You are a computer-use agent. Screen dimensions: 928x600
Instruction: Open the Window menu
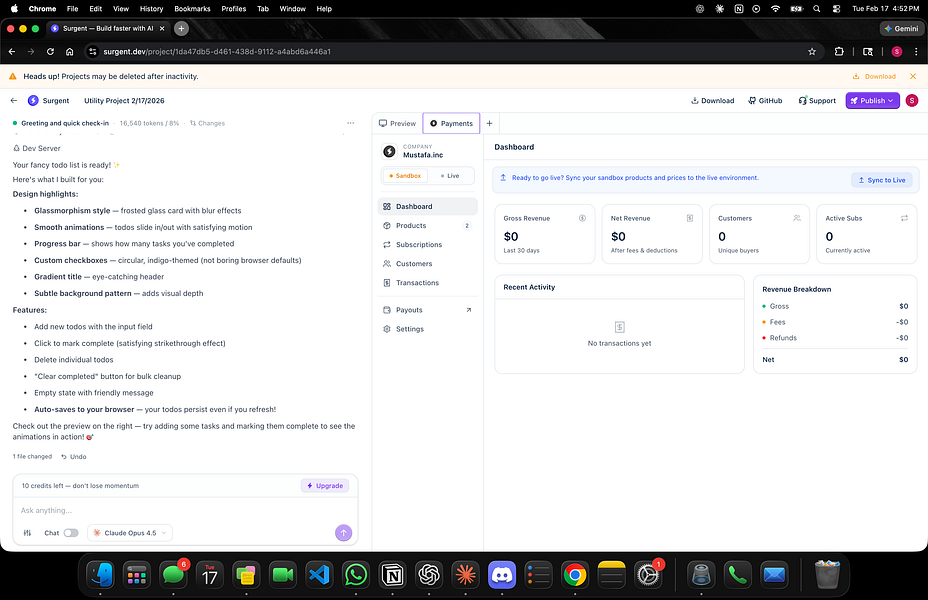pos(292,9)
